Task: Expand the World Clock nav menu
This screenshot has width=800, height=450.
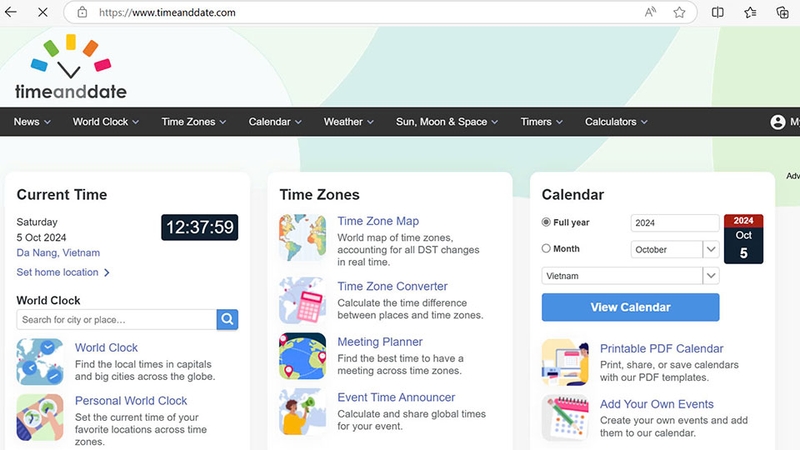Action: [106, 122]
